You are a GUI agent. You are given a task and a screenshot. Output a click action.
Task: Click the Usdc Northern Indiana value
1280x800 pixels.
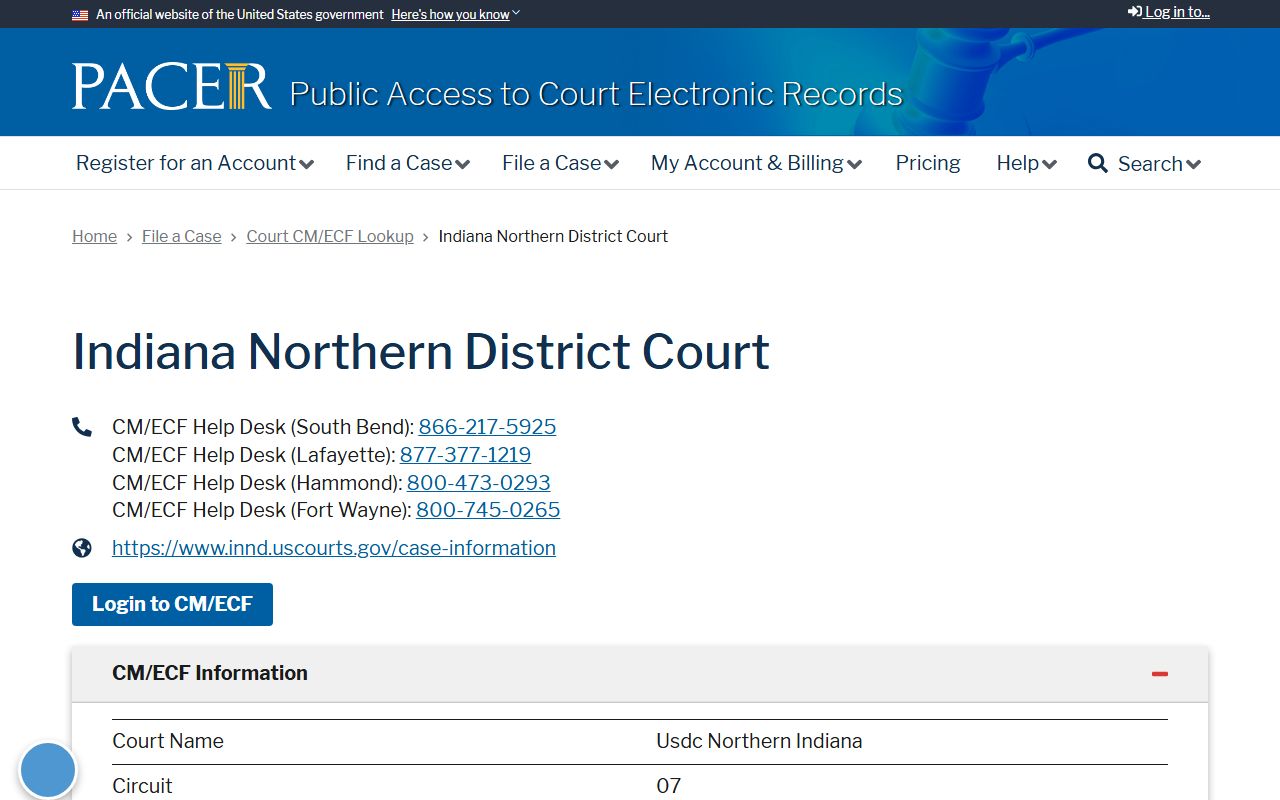759,741
